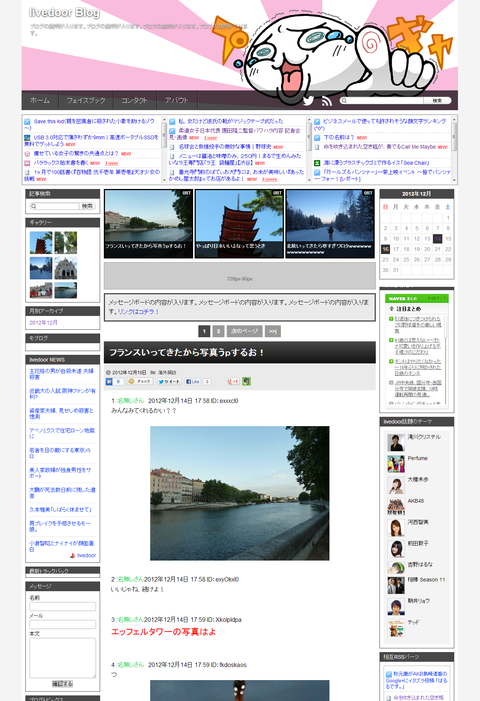The height and width of the screenshot is (701, 480).
Task: Select current page 1 in pagination
Action: coord(204,331)
